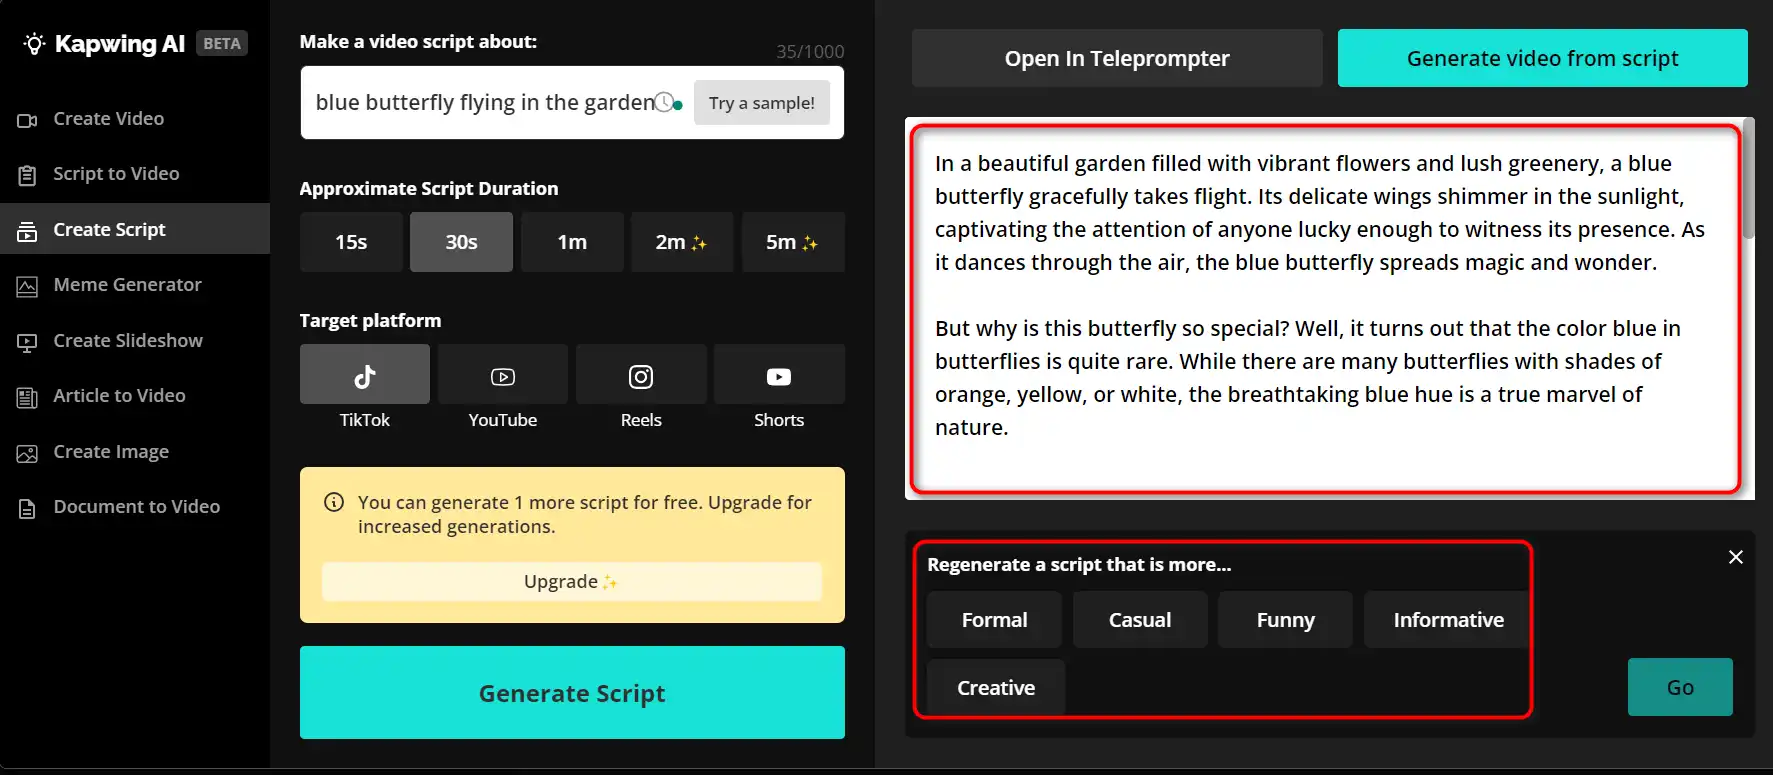Click the 'Target platform' label
The height and width of the screenshot is (775, 1773).
[x=370, y=321]
